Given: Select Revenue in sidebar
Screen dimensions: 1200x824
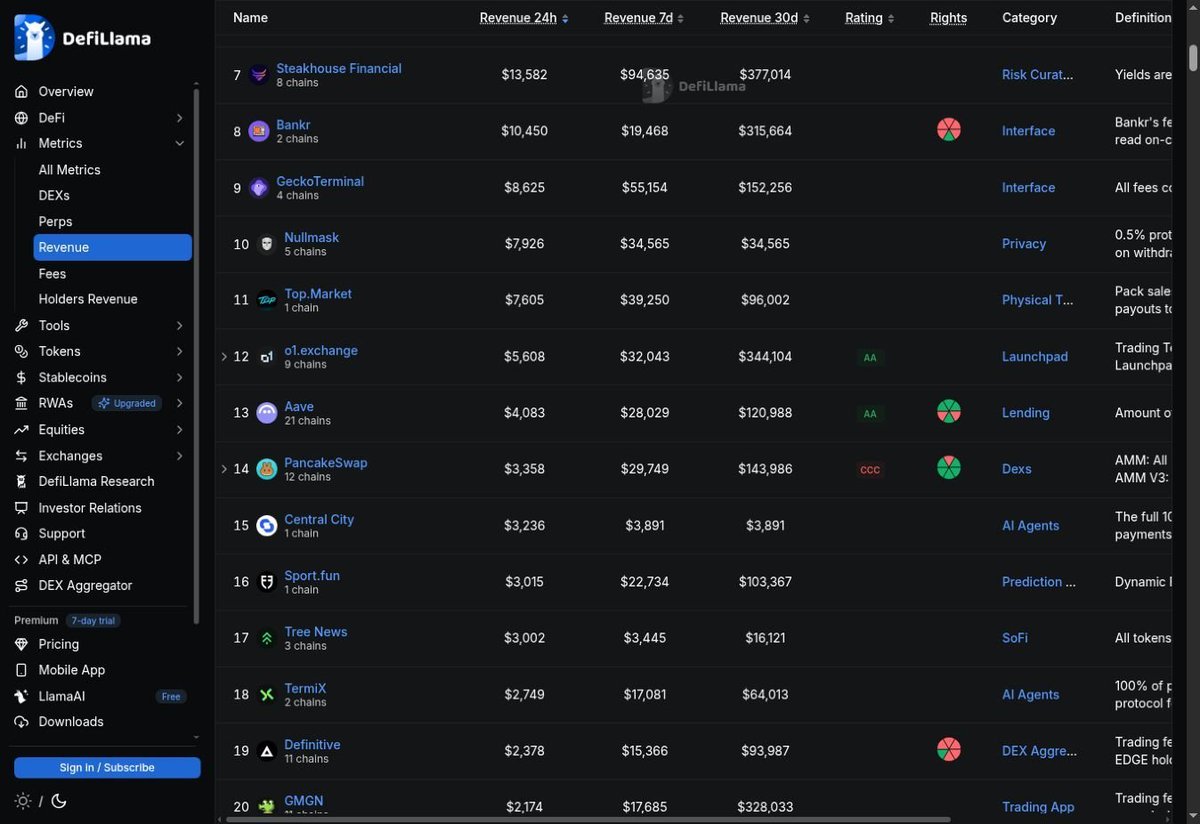Looking at the screenshot, I should coord(113,247).
